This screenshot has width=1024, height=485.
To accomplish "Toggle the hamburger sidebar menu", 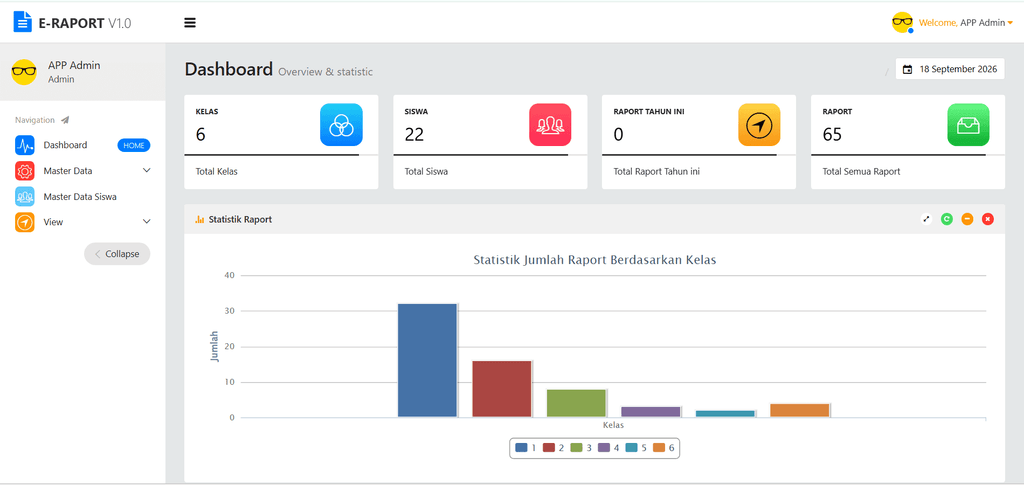I will 190,23.
